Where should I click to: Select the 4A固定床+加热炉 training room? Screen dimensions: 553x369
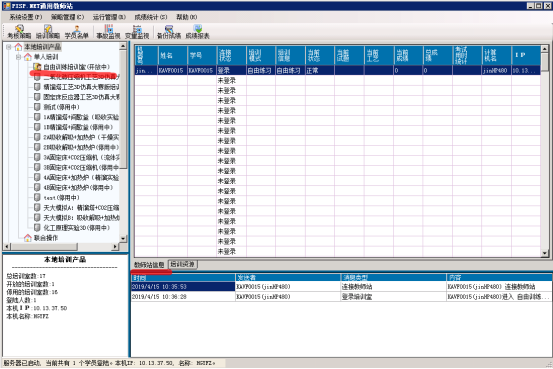coord(81,177)
